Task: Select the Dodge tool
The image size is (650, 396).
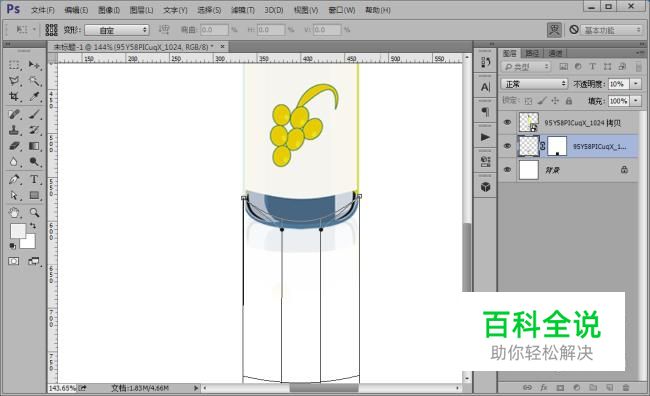Action: tap(34, 162)
